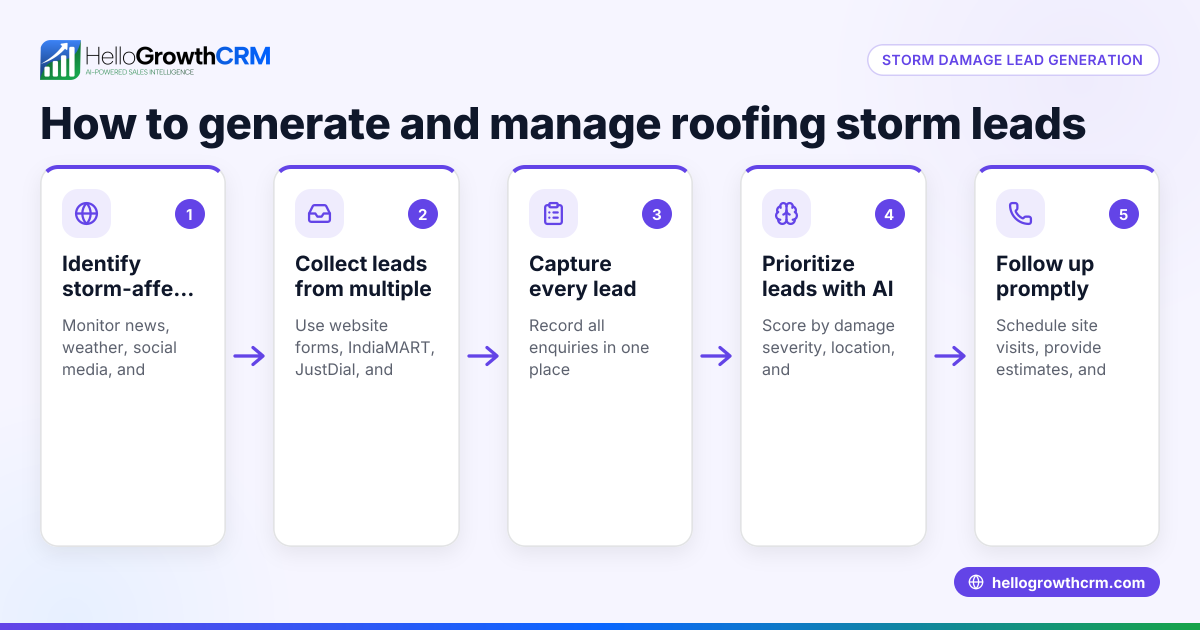Click the HelloGrowthCRM brand name text

[x=178, y=56]
